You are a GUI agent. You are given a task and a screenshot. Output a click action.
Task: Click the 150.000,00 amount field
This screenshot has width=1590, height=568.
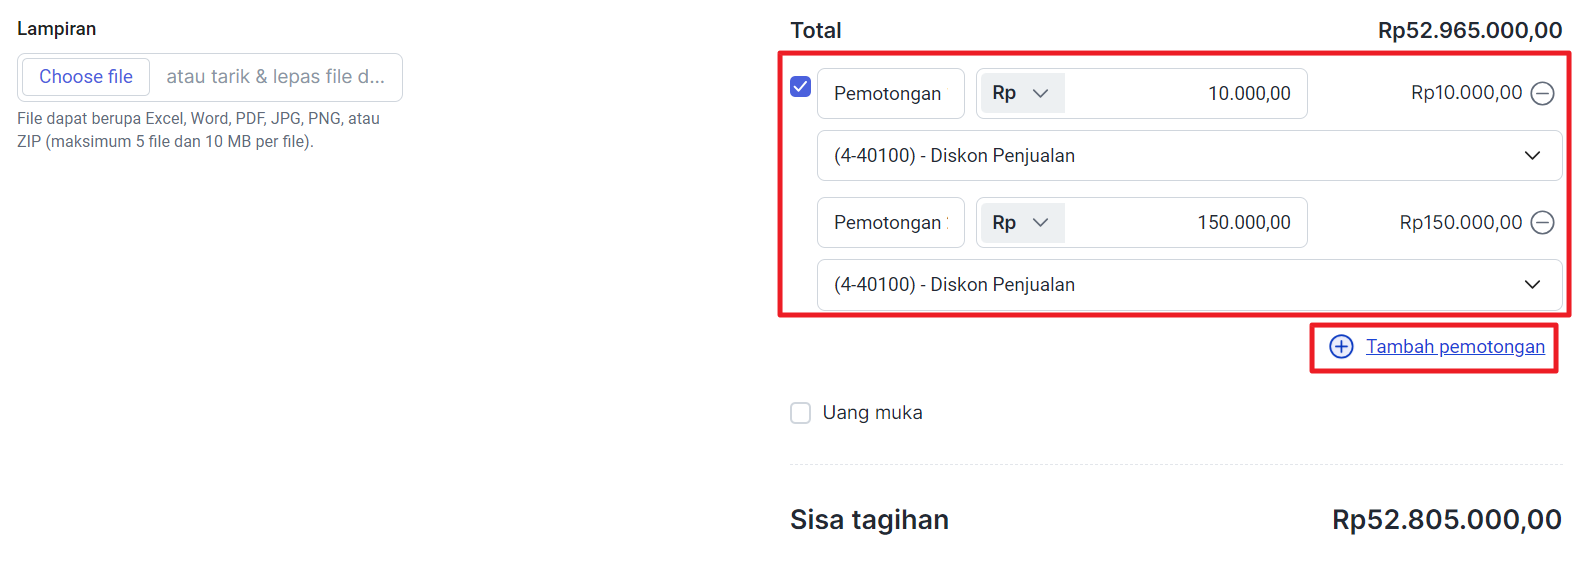pyautogui.click(x=1185, y=223)
